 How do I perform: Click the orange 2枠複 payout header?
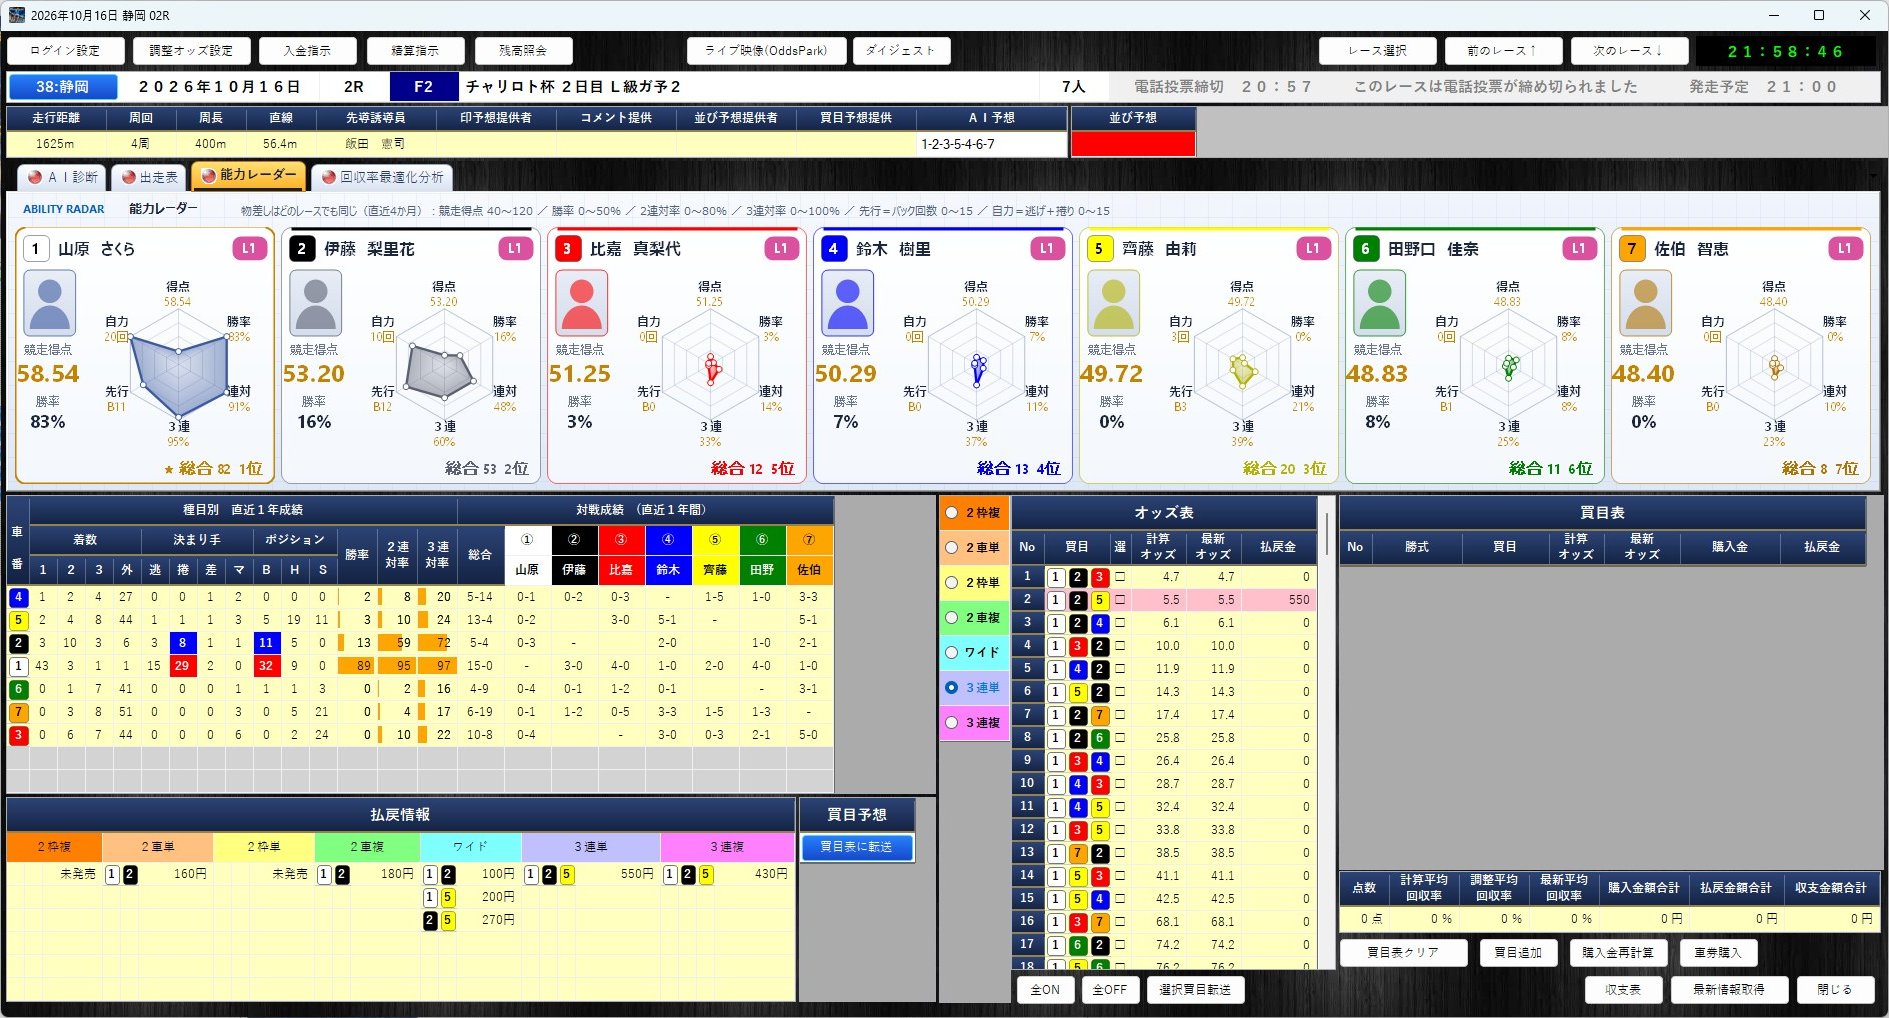tap(54, 847)
